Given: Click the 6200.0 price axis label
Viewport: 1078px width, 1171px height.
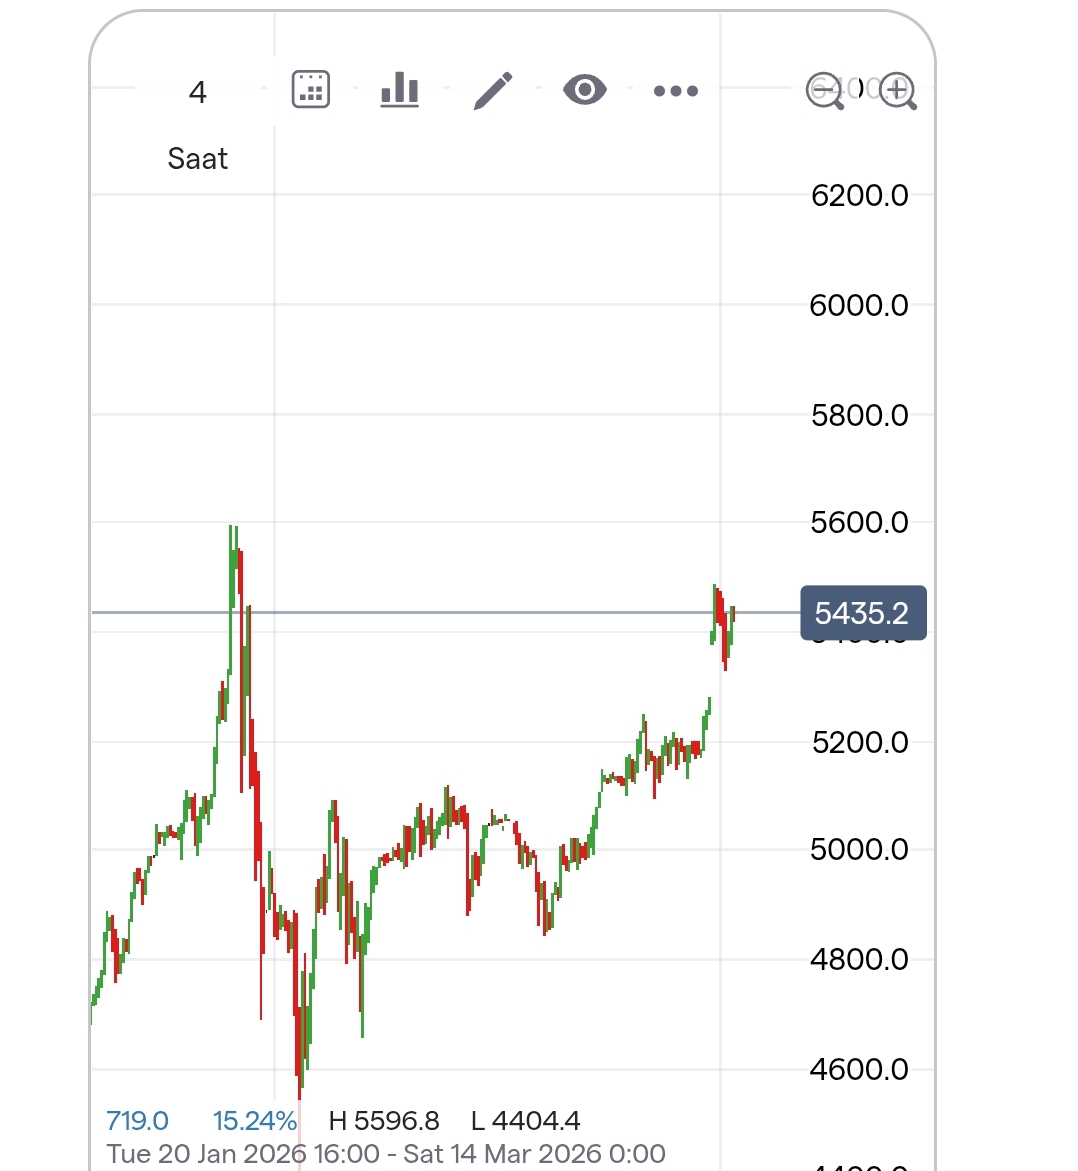Looking at the screenshot, I should [859, 195].
